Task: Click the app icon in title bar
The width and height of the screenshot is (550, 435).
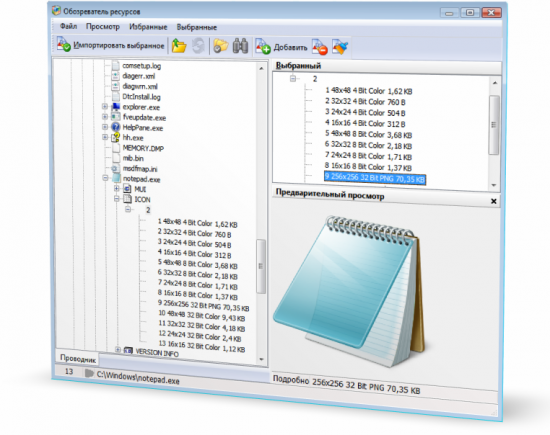Action: tap(56, 11)
